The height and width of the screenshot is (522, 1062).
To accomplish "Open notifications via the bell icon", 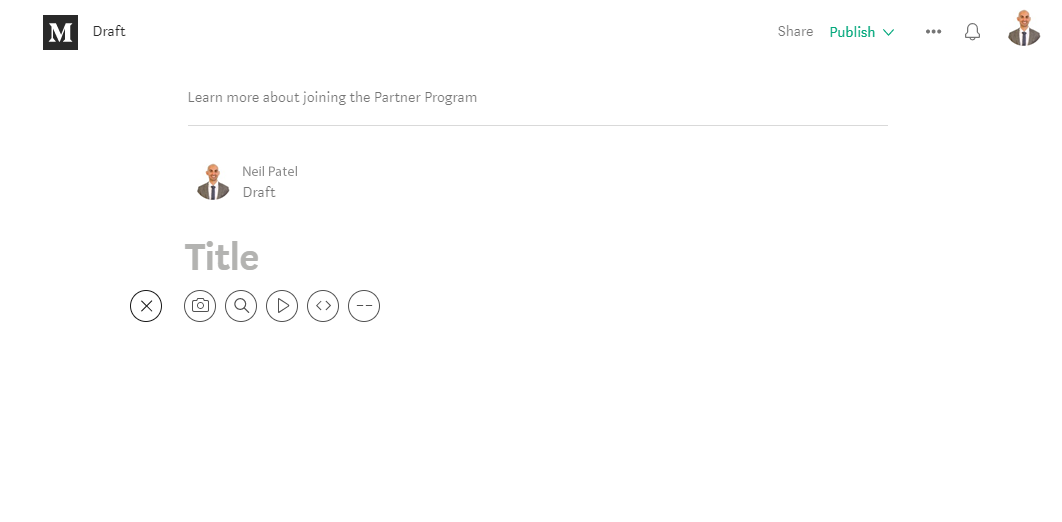I will tap(973, 32).
